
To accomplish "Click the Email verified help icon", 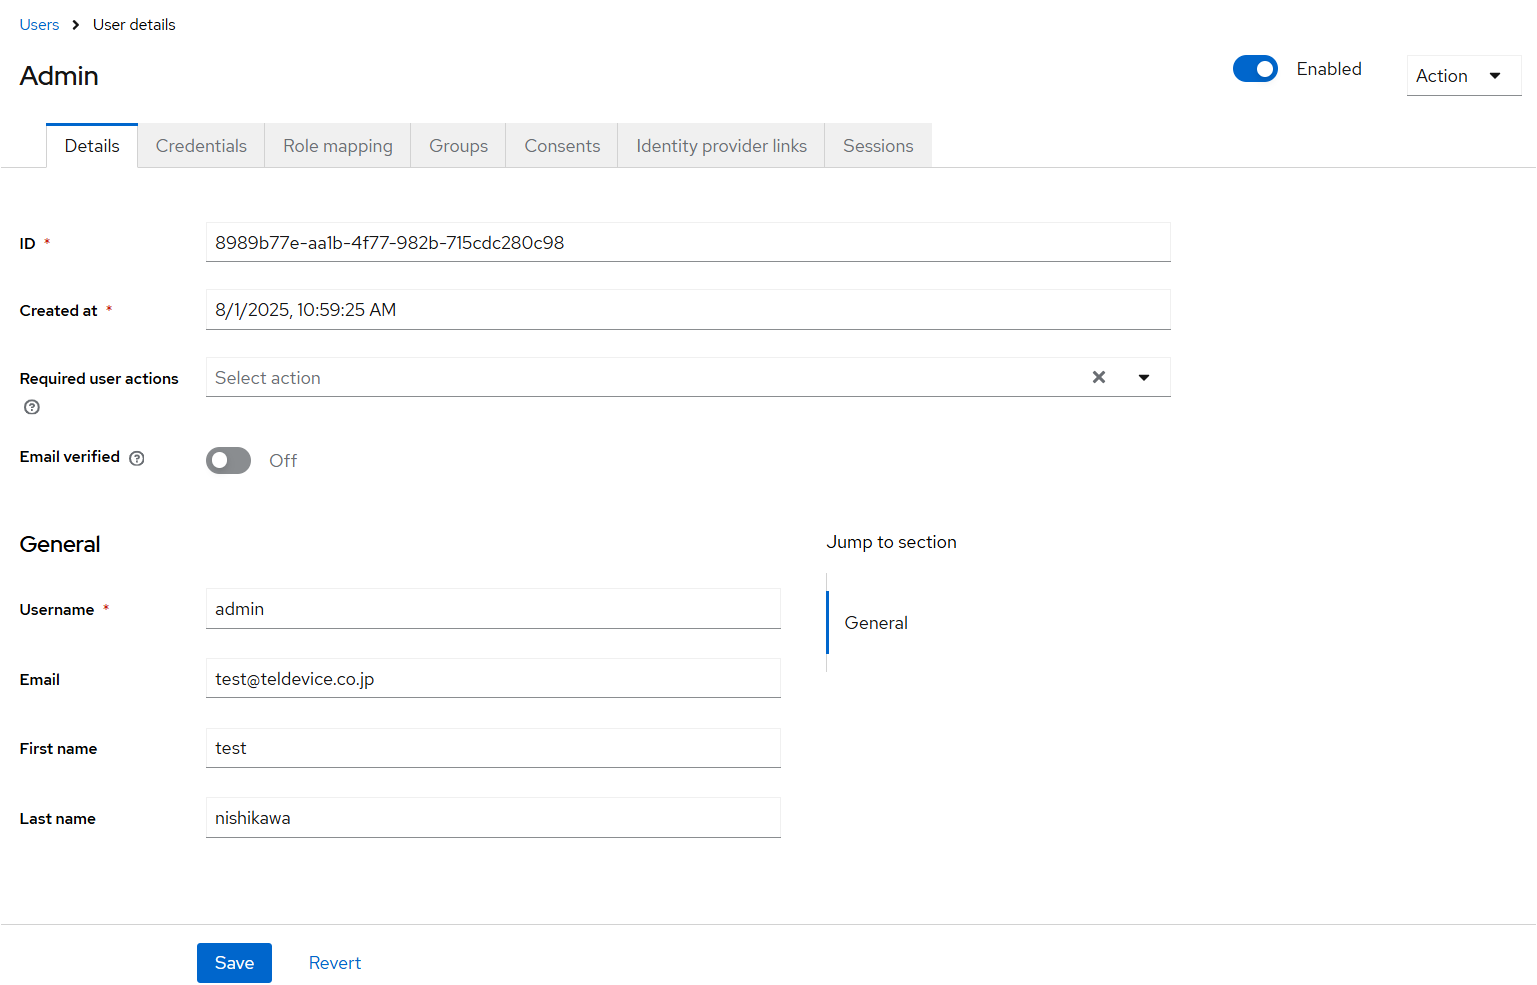I will [137, 458].
